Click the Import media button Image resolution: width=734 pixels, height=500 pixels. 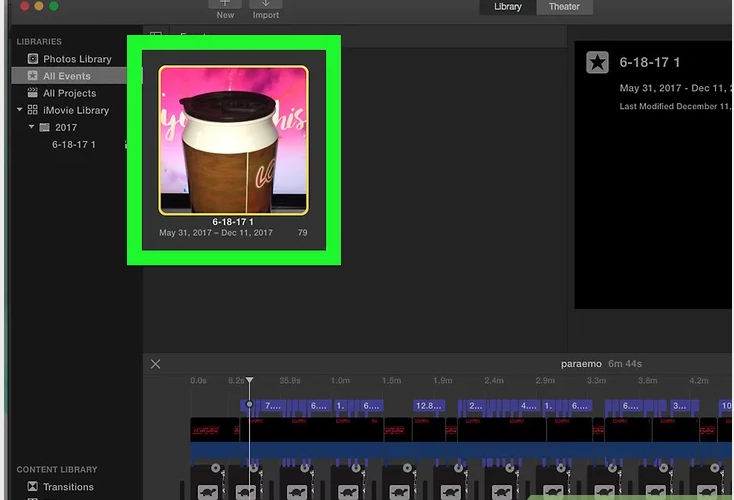tap(265, 9)
